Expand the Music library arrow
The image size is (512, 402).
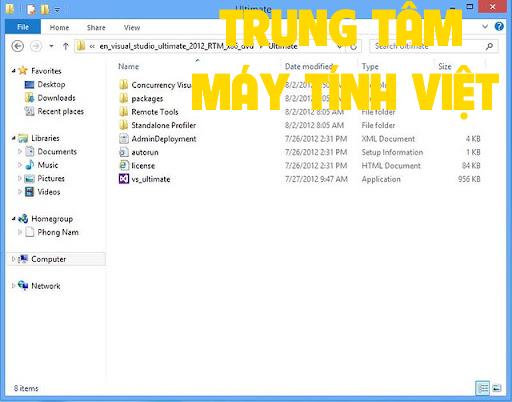20,165
